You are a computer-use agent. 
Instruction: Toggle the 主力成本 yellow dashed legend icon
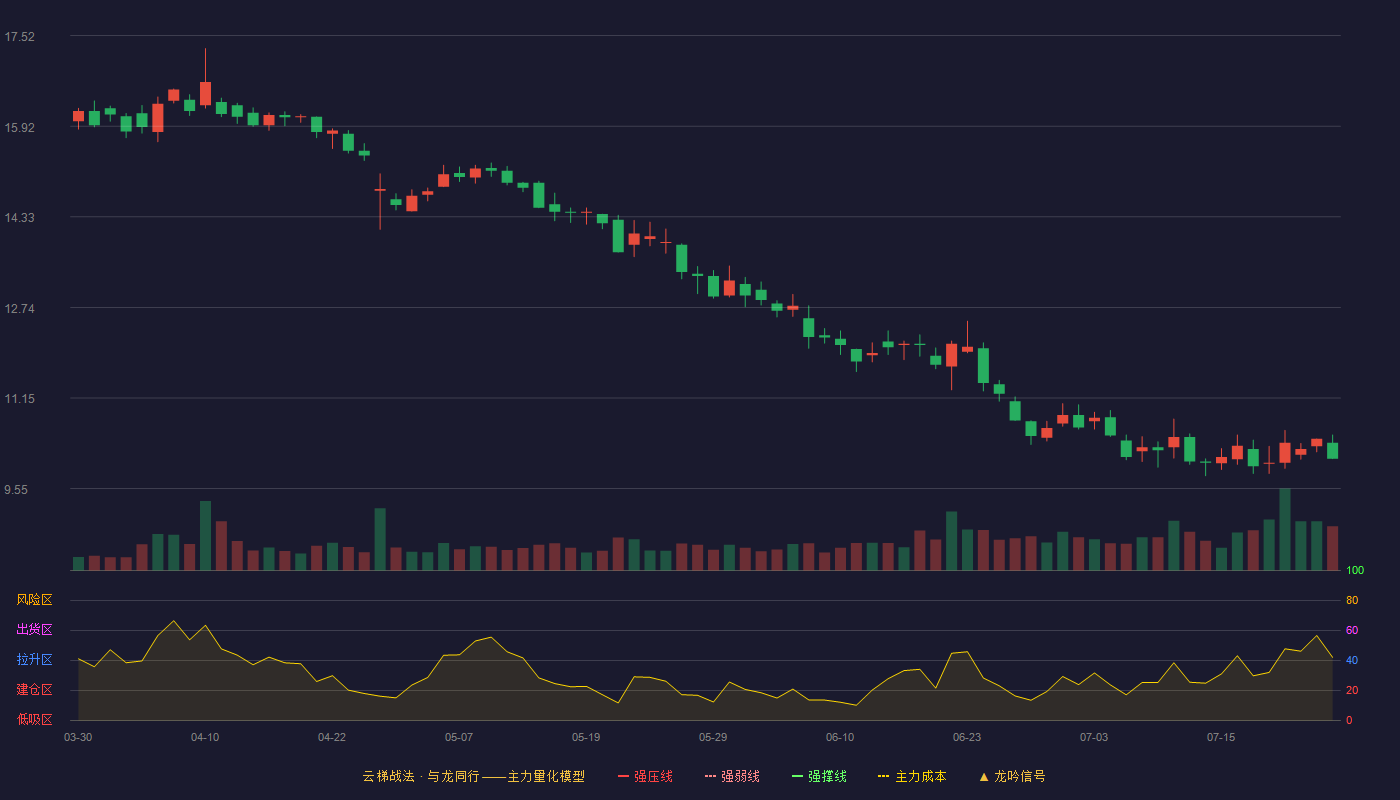pos(883,776)
